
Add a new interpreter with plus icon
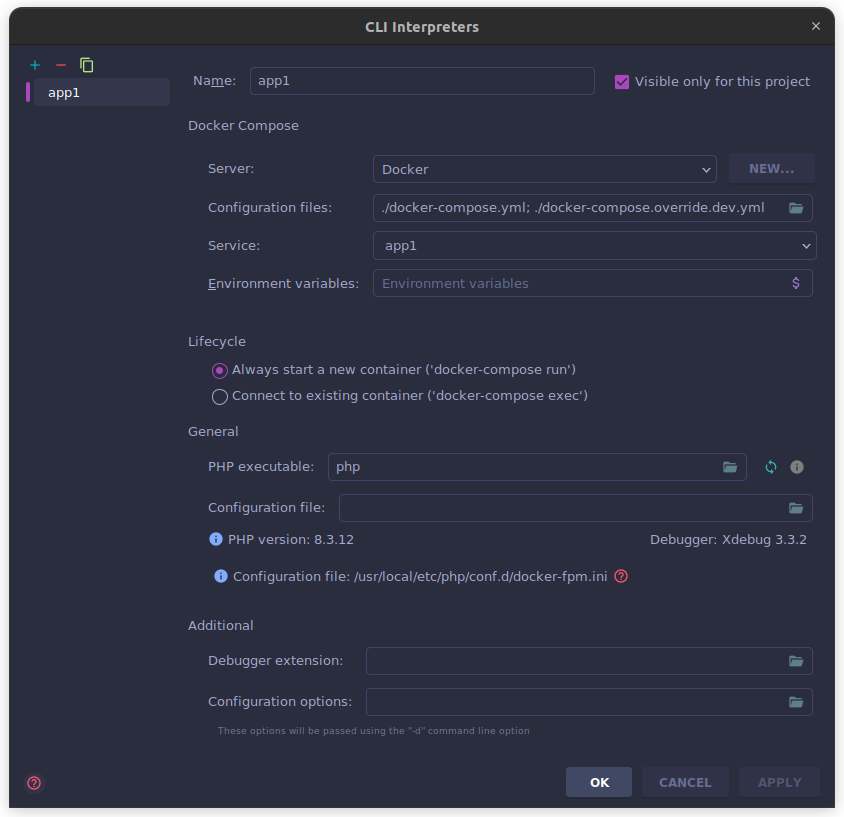pyautogui.click(x=35, y=65)
